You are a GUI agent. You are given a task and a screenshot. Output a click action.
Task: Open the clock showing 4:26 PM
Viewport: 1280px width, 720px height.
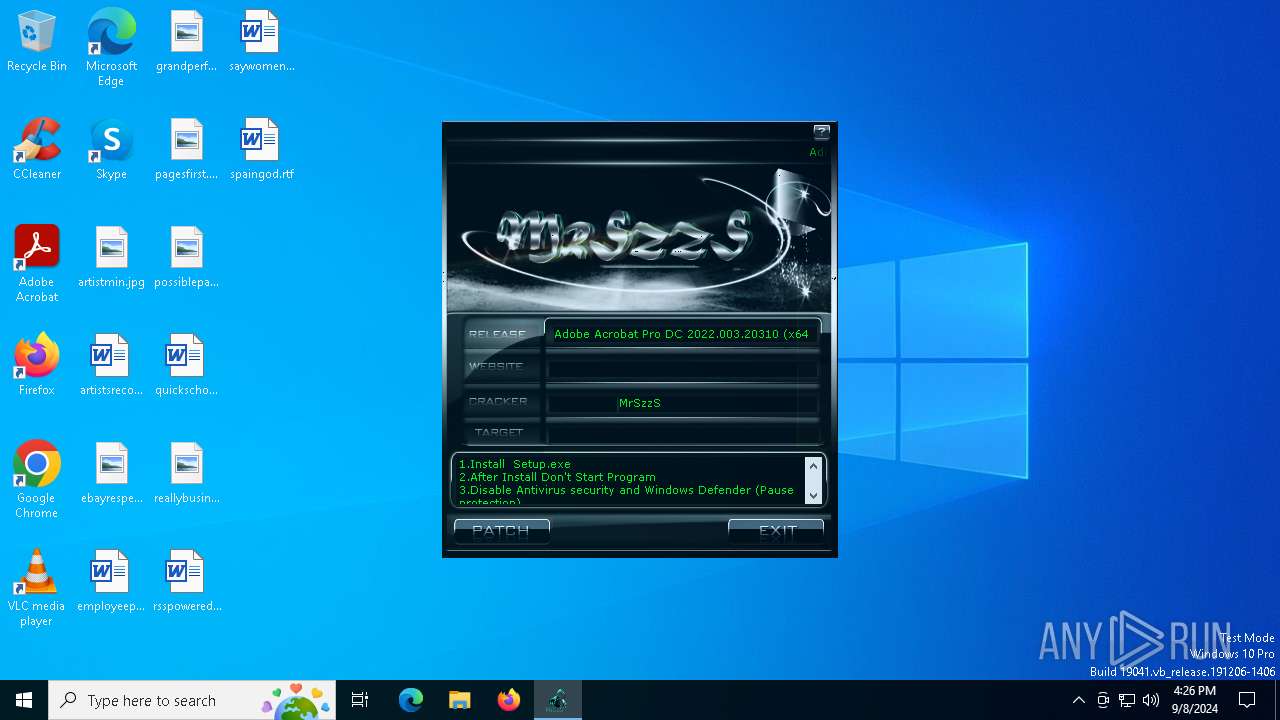(x=1195, y=700)
